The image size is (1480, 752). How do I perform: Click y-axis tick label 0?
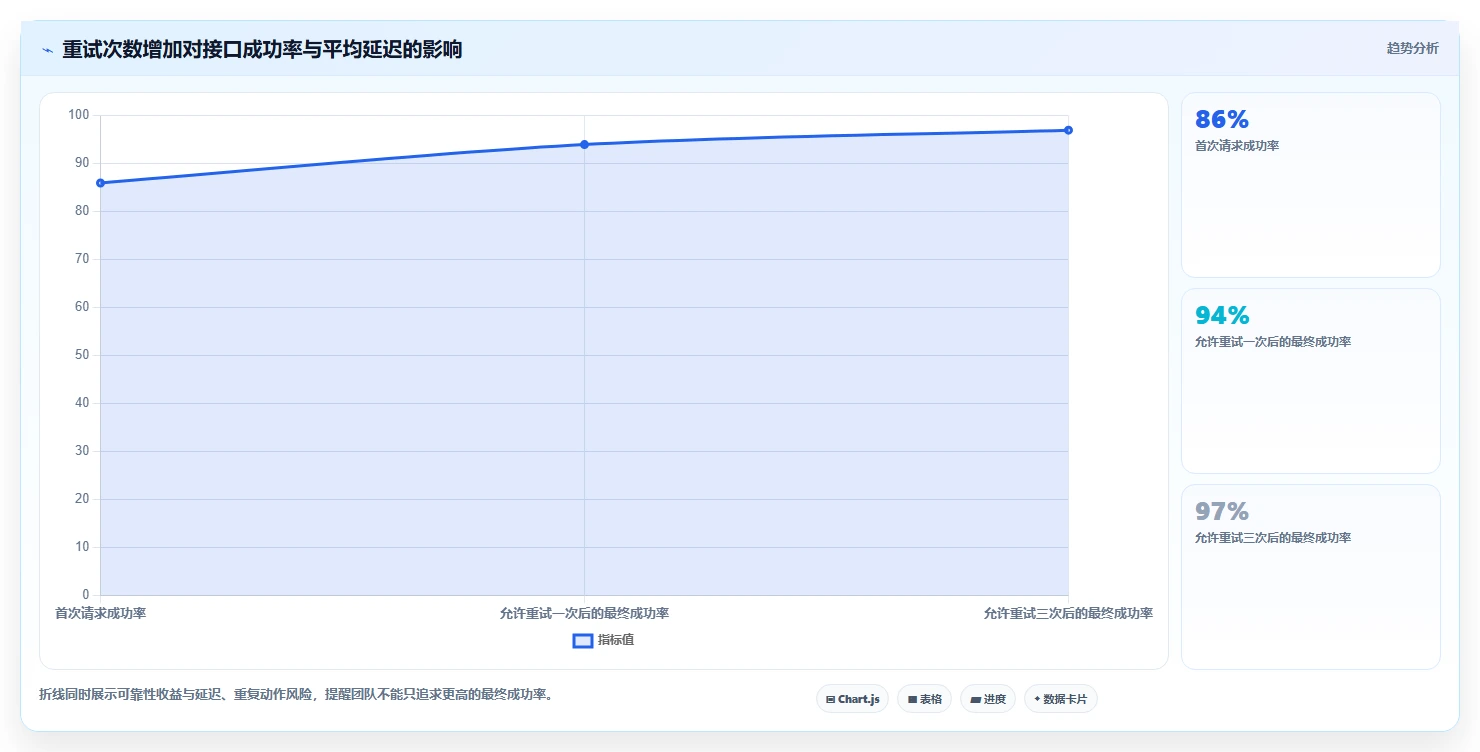point(86,595)
